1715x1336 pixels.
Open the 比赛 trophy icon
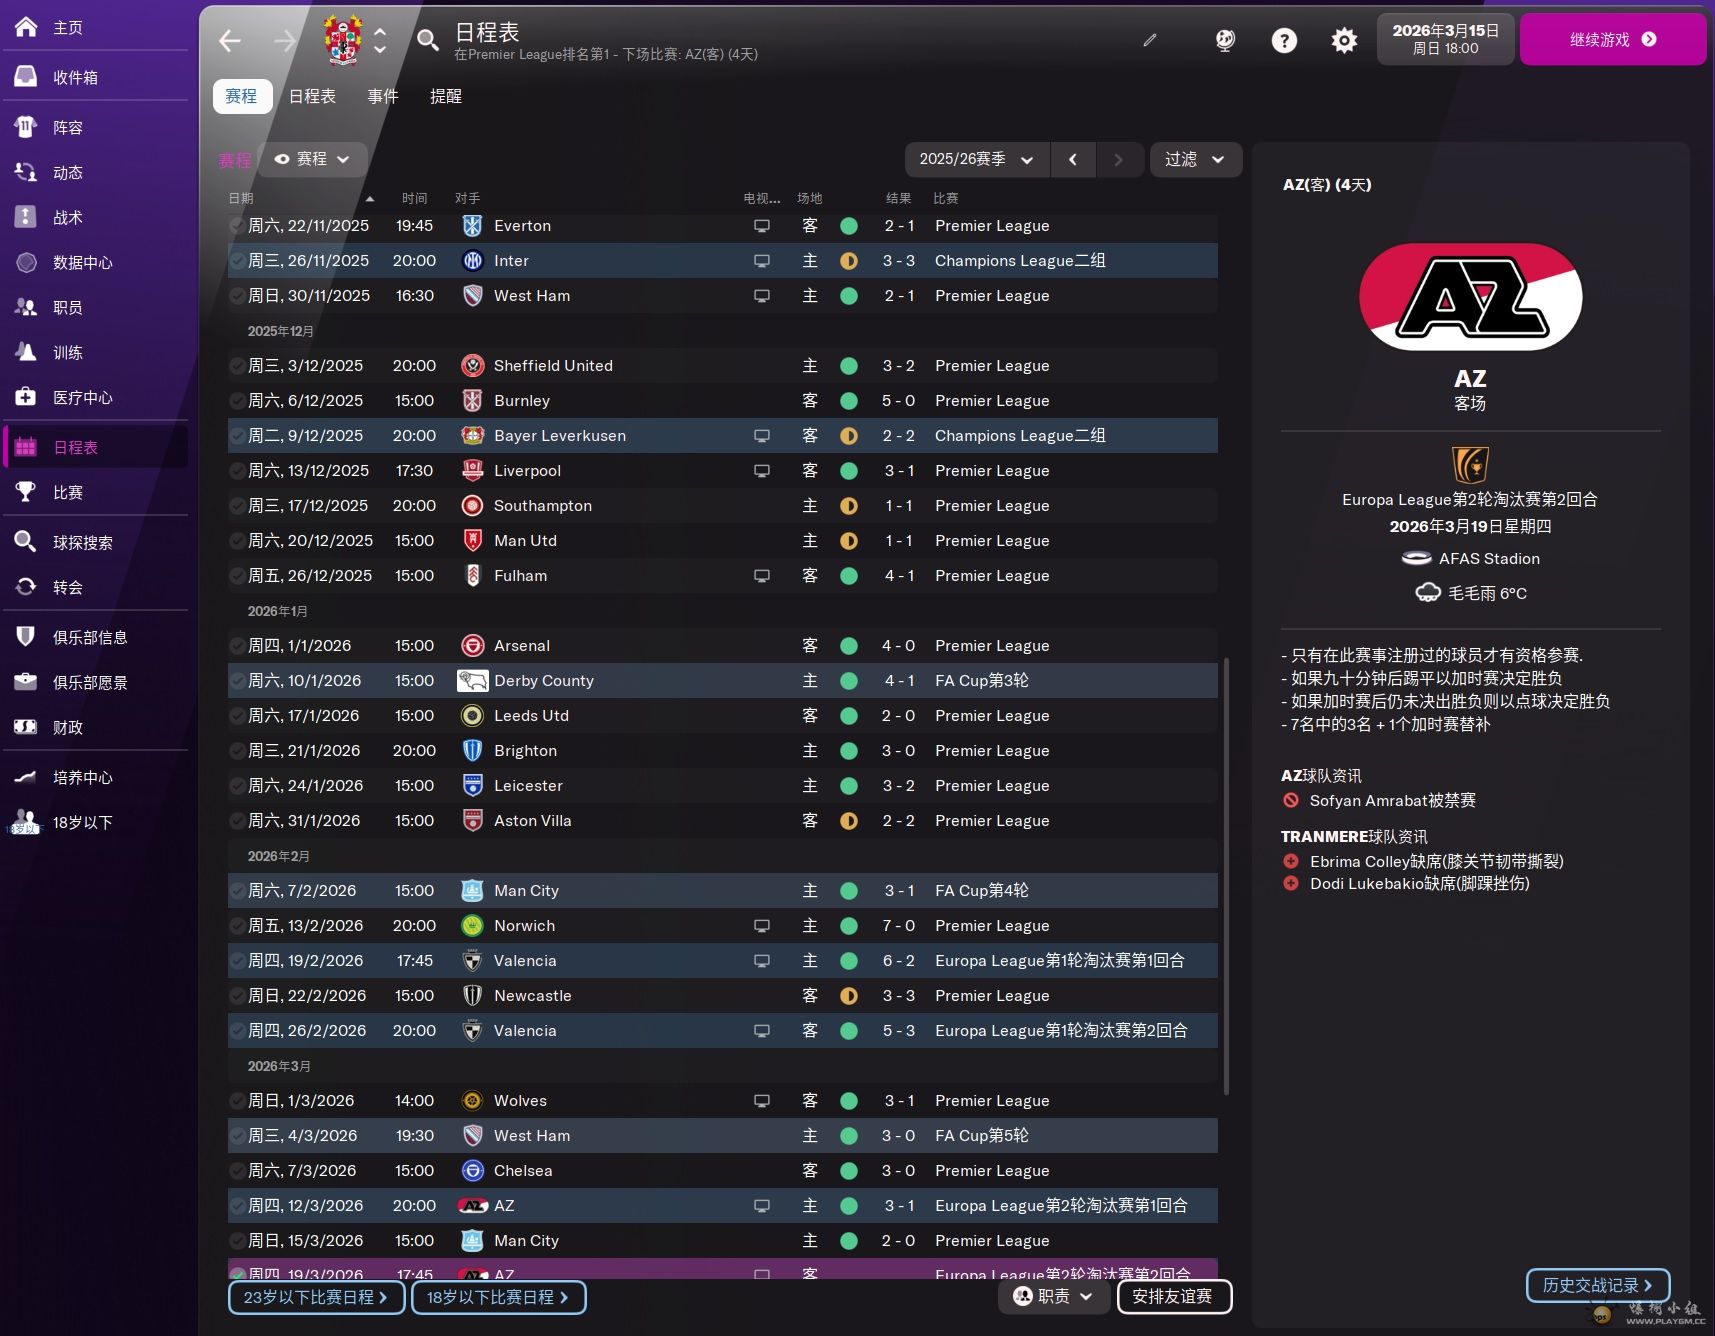(26, 492)
